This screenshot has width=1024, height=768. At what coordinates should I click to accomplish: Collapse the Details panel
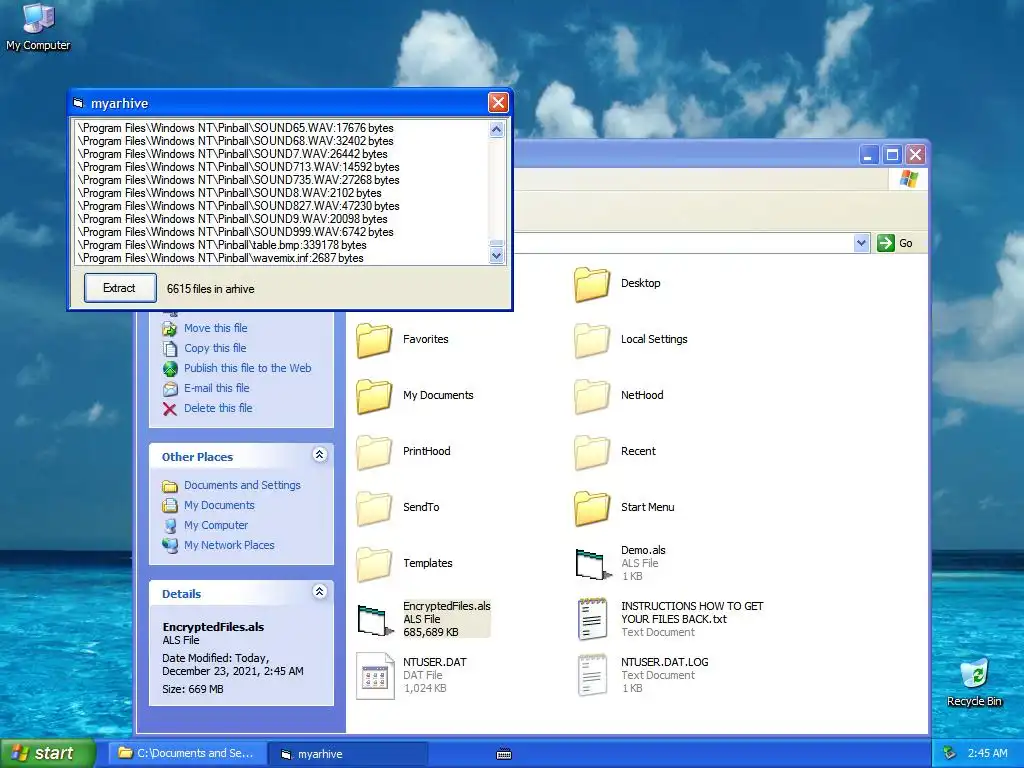[319, 592]
